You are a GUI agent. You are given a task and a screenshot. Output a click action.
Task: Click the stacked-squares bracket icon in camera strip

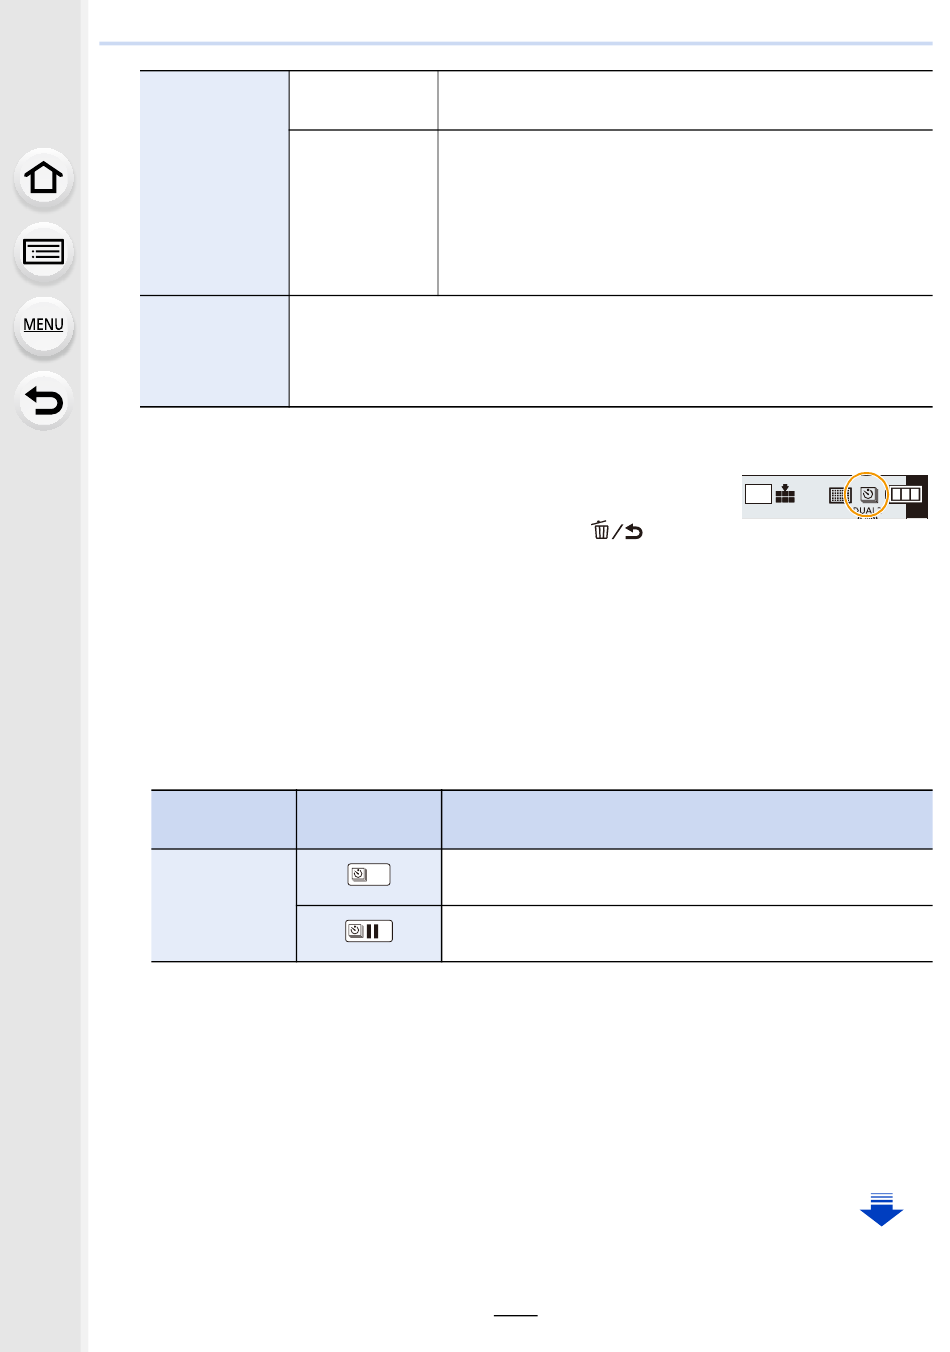click(x=785, y=494)
